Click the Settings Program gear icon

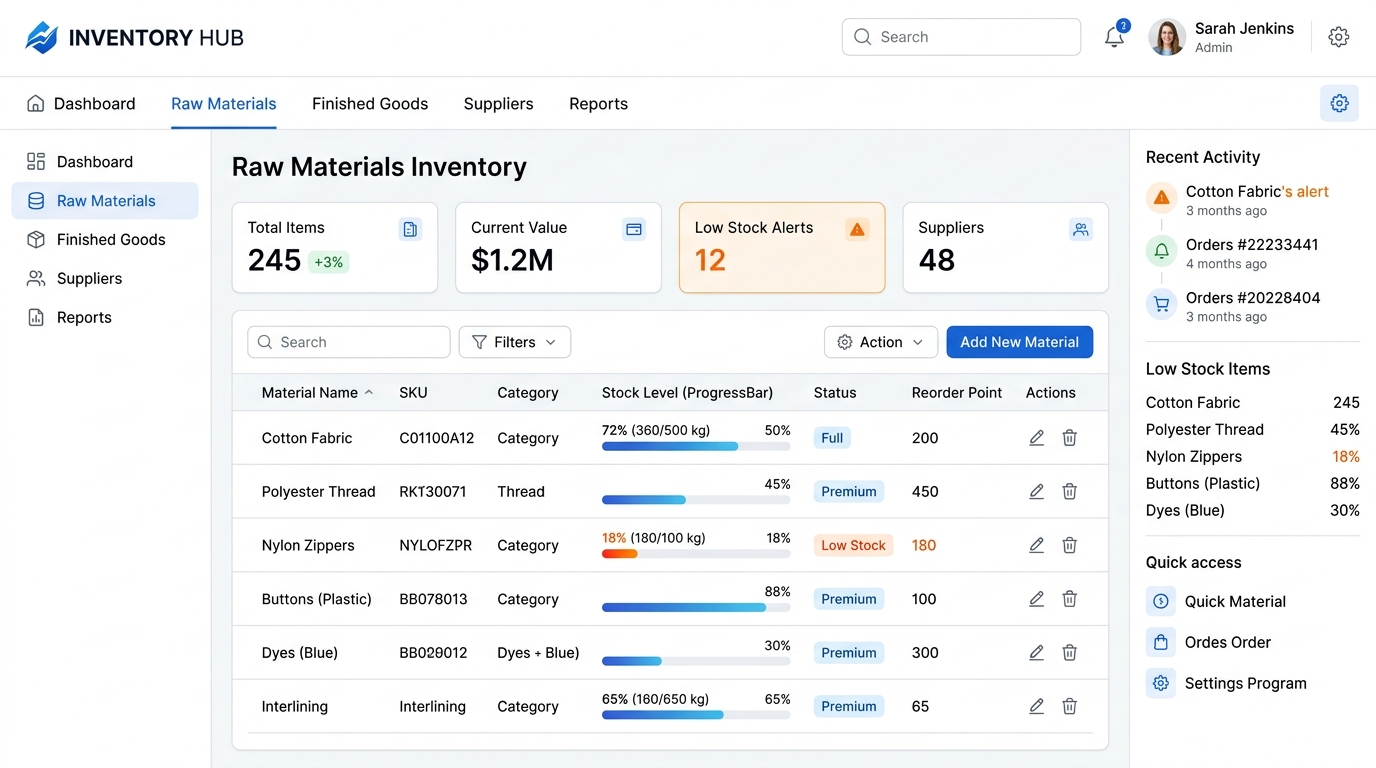1161,683
